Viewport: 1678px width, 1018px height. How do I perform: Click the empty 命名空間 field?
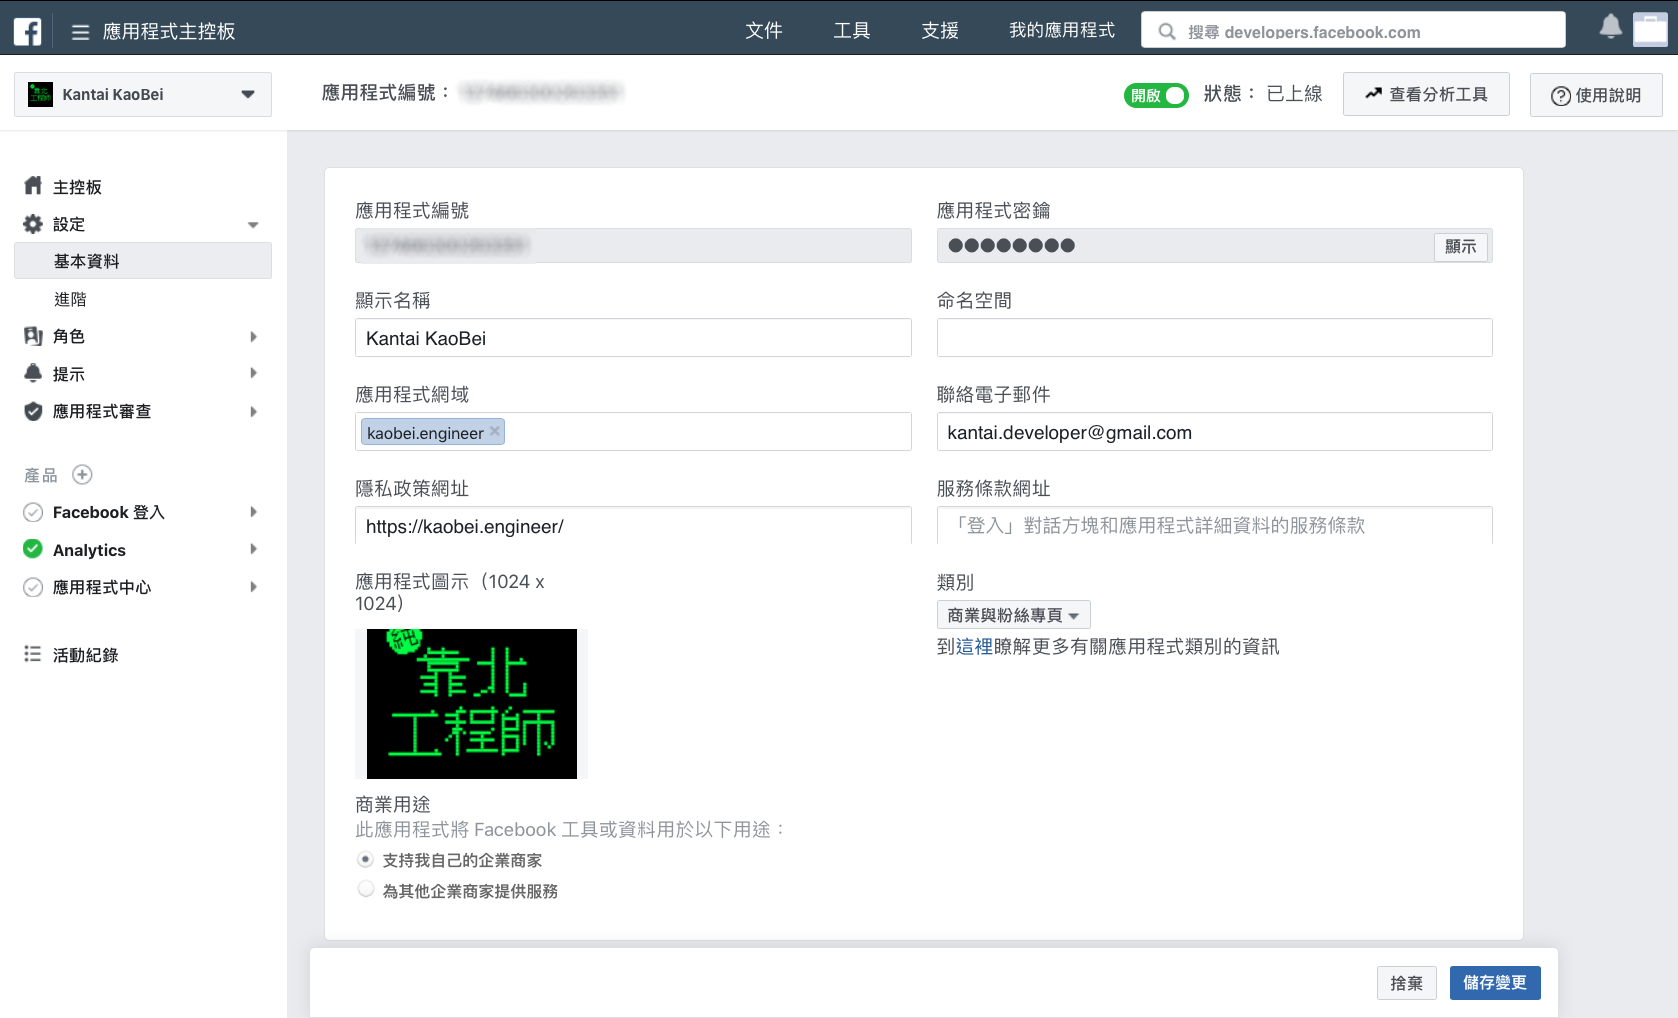(x=1214, y=338)
